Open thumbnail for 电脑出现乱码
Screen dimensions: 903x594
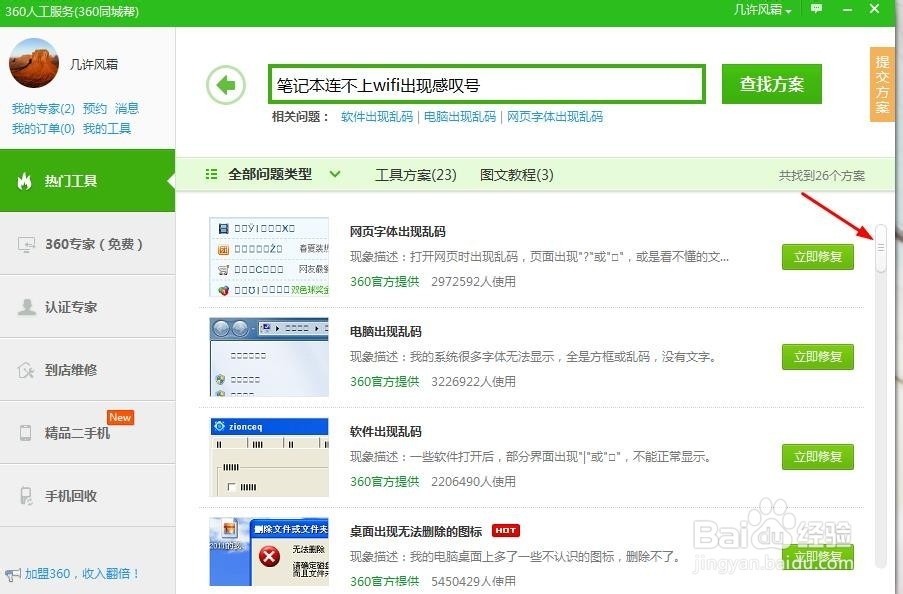click(269, 357)
